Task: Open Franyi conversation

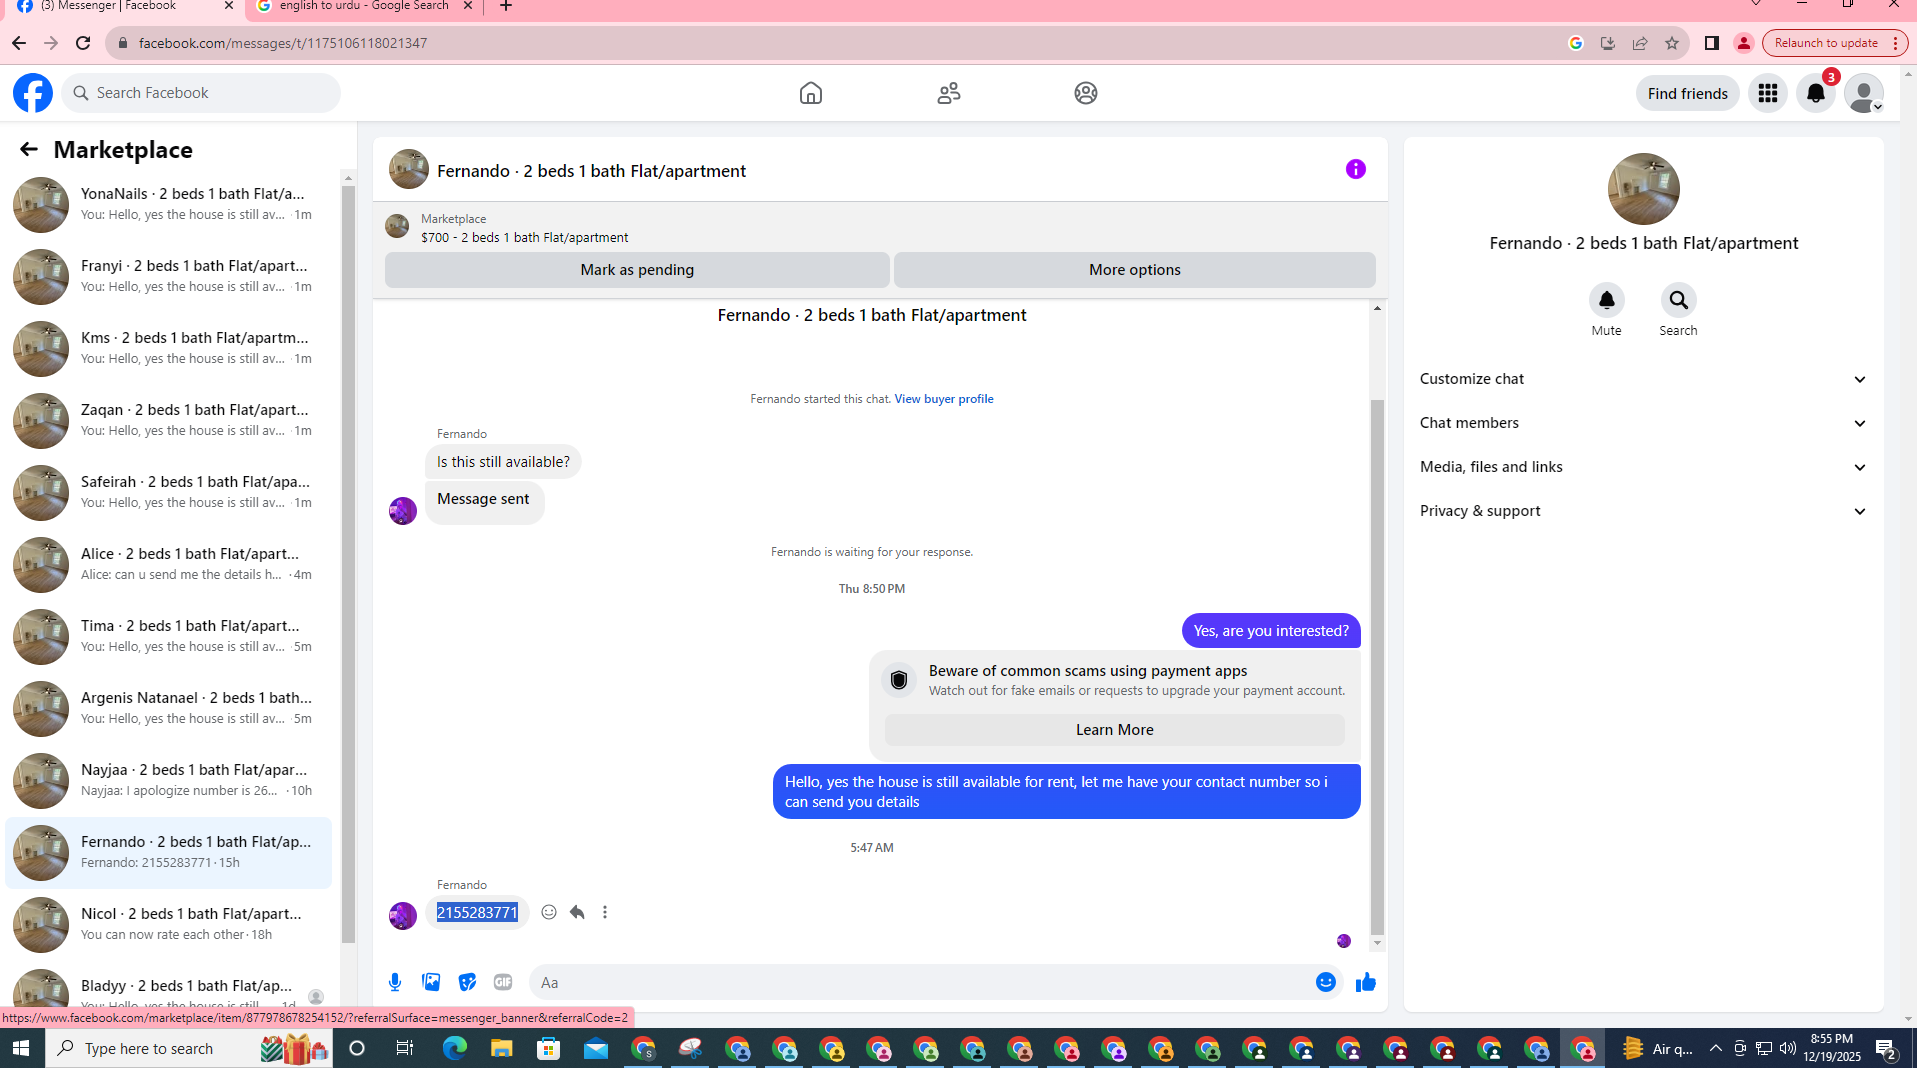Action: click(168, 276)
